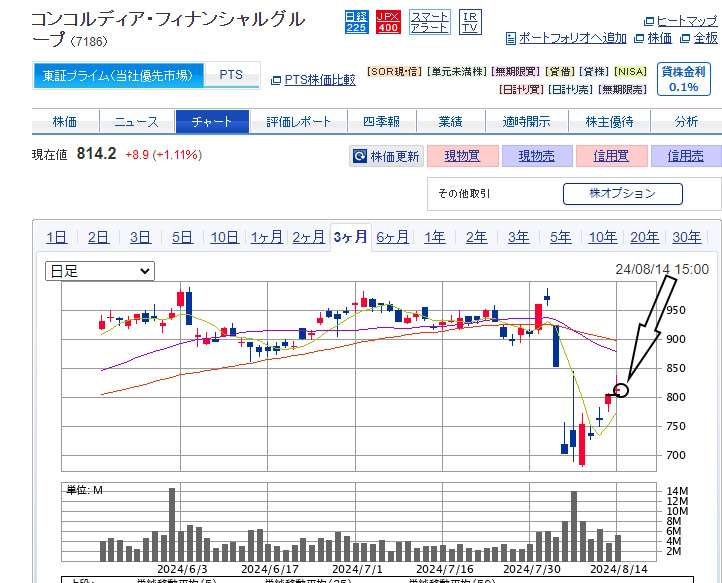Click the [NISA] tag label
This screenshot has width=722, height=583.
coord(631,72)
